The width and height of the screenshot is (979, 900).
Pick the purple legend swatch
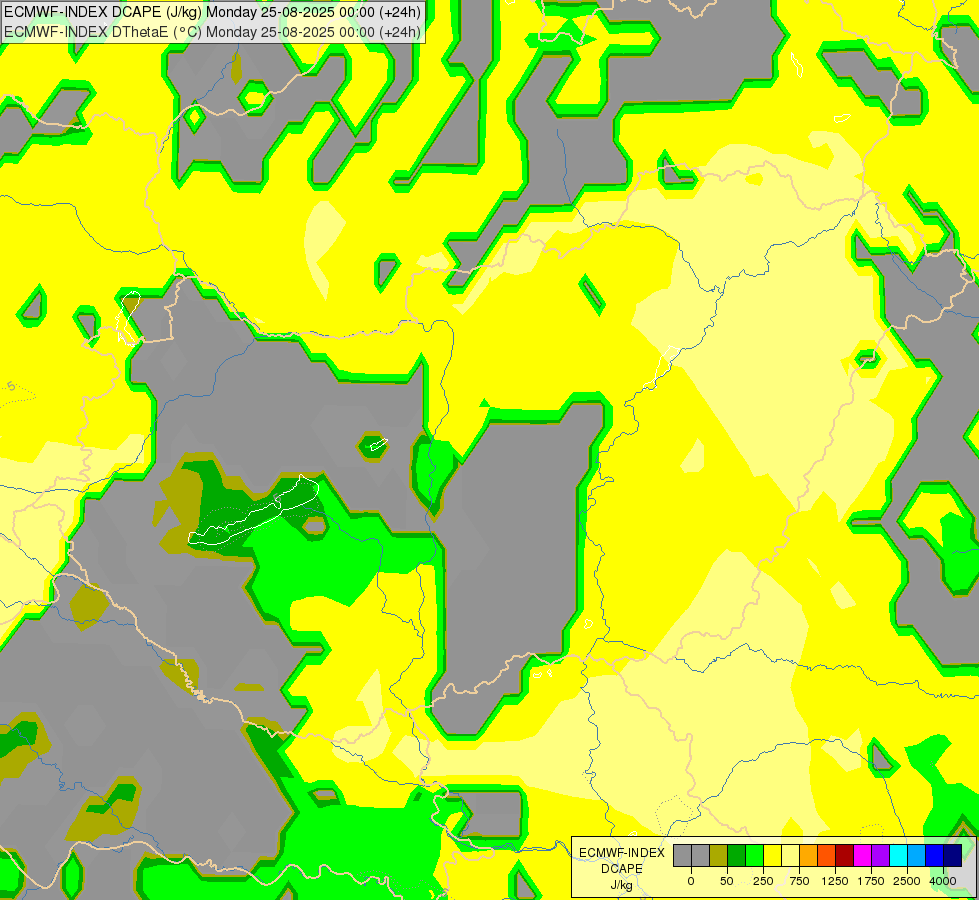pyautogui.click(x=881, y=855)
